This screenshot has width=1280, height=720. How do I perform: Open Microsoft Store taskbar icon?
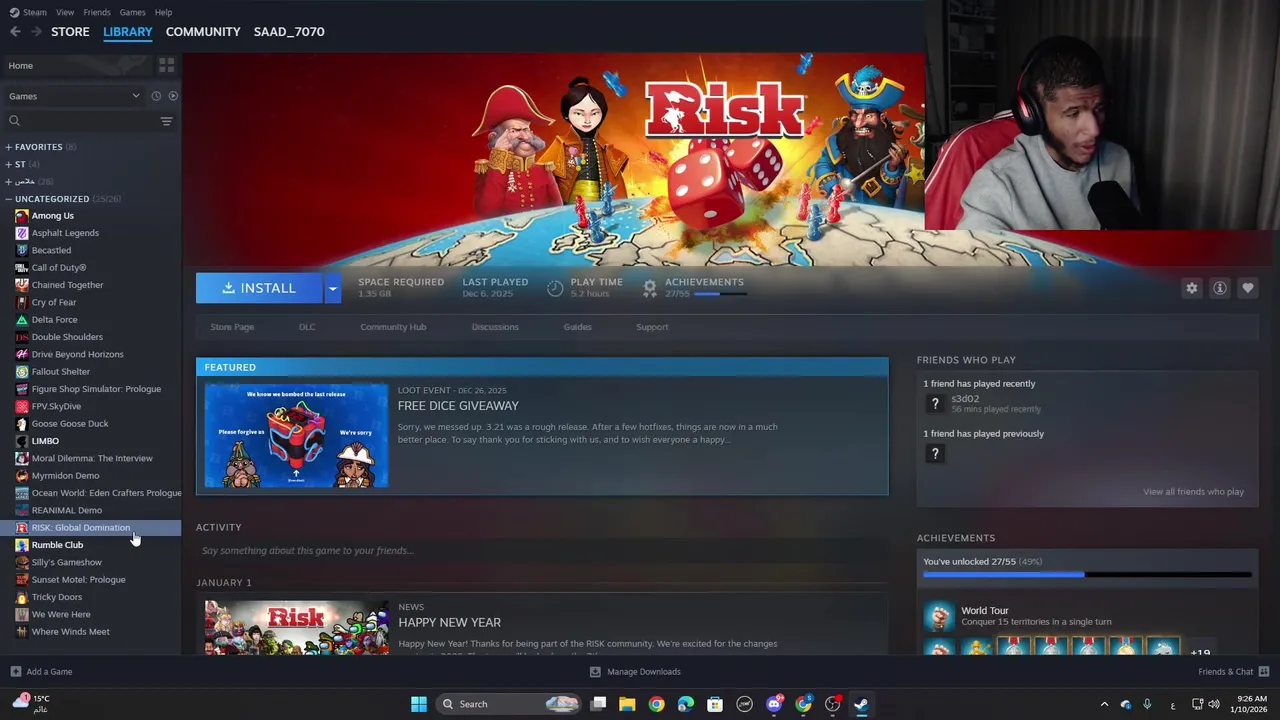715,704
